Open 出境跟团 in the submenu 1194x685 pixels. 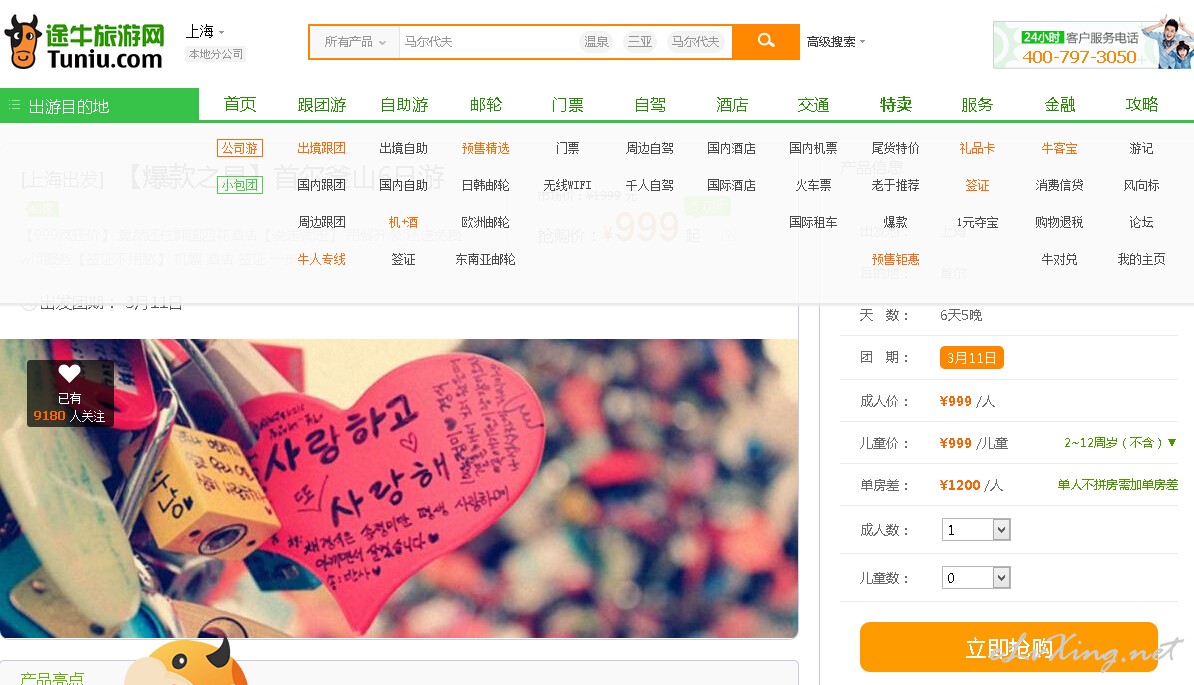click(x=321, y=148)
